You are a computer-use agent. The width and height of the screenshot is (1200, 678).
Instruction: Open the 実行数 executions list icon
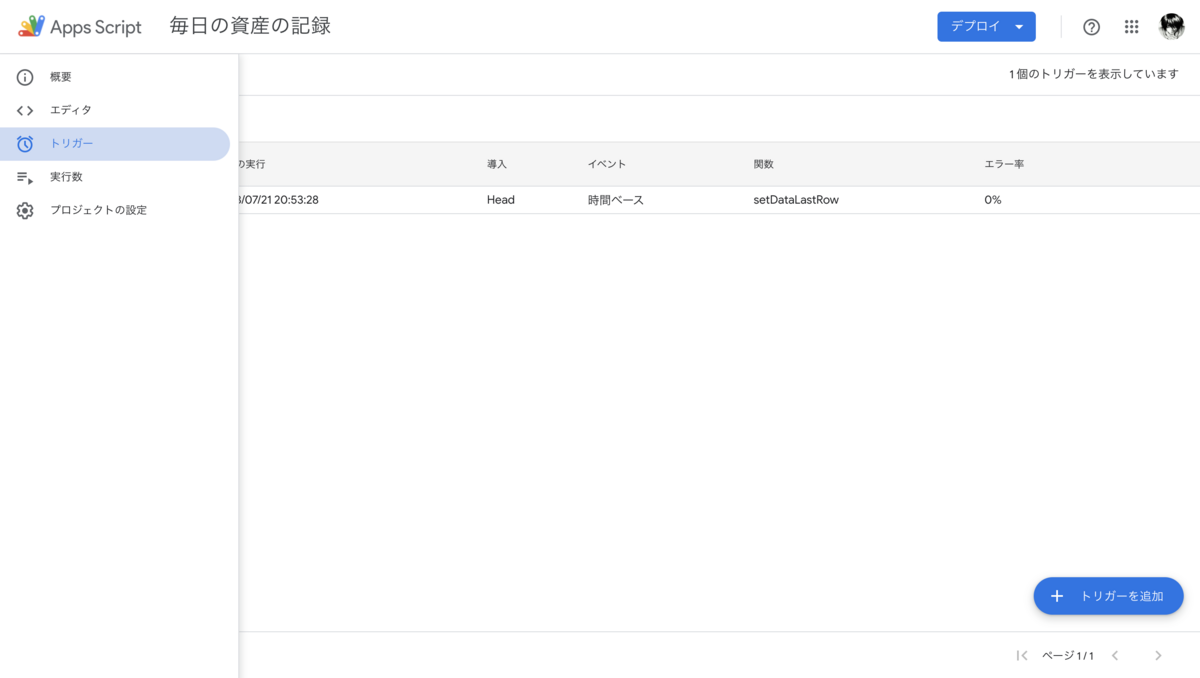(24, 176)
